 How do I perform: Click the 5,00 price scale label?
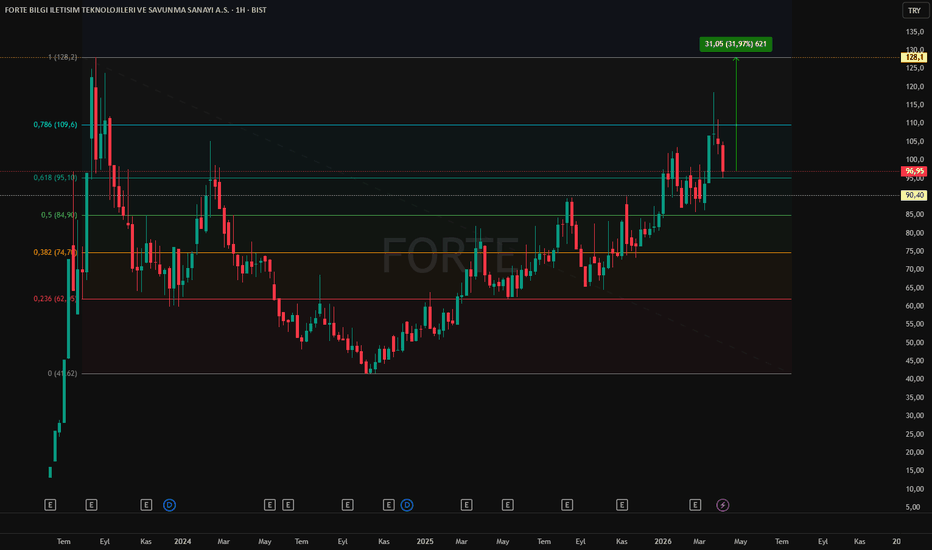click(915, 507)
